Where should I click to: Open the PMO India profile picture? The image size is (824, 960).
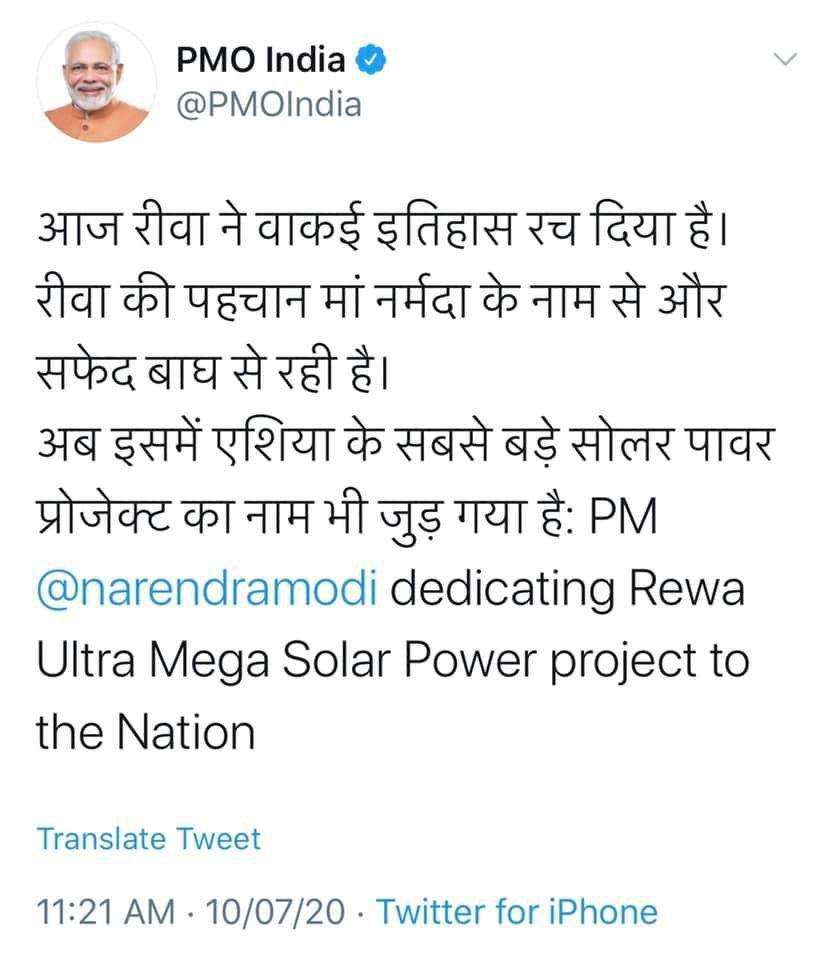tap(96, 82)
